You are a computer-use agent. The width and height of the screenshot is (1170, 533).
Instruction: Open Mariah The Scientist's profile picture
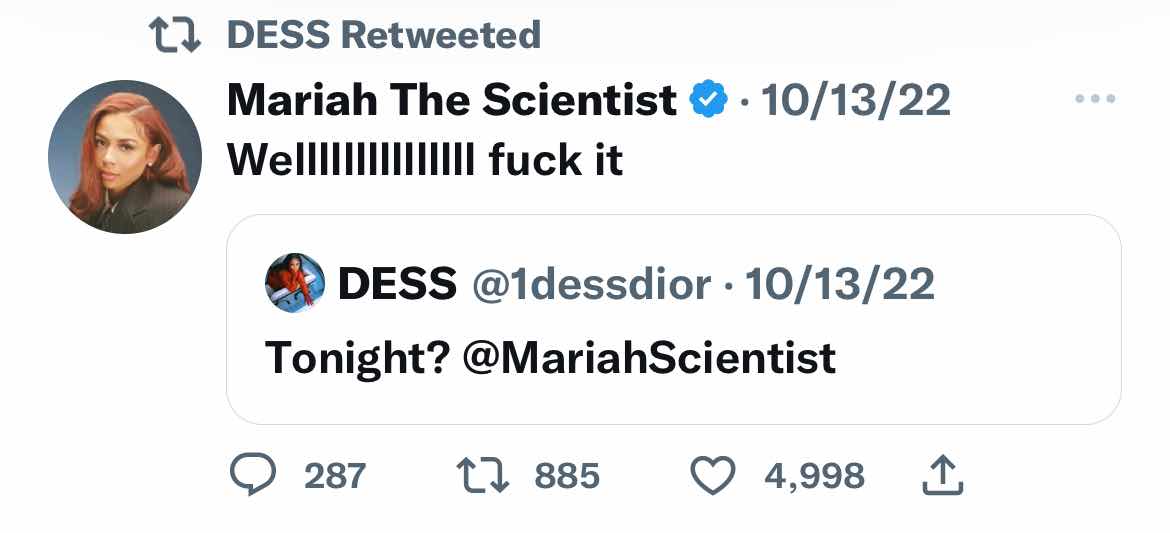pos(125,157)
